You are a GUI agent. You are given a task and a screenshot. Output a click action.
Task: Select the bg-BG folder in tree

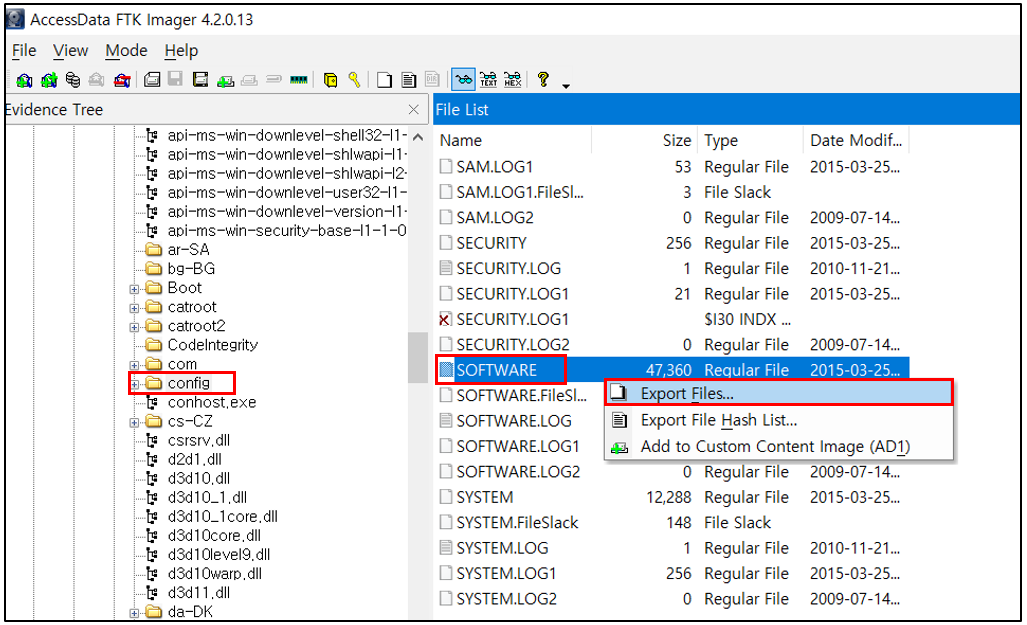[x=191, y=269]
